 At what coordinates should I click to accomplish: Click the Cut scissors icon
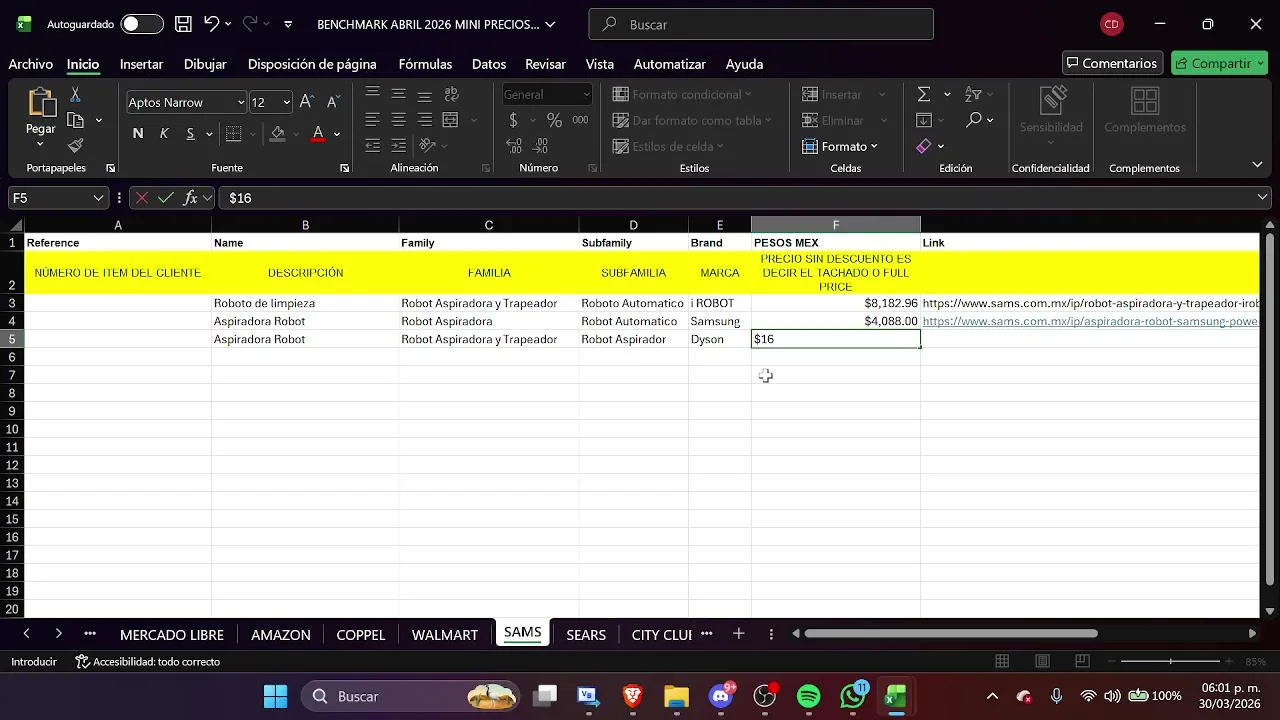[x=75, y=95]
